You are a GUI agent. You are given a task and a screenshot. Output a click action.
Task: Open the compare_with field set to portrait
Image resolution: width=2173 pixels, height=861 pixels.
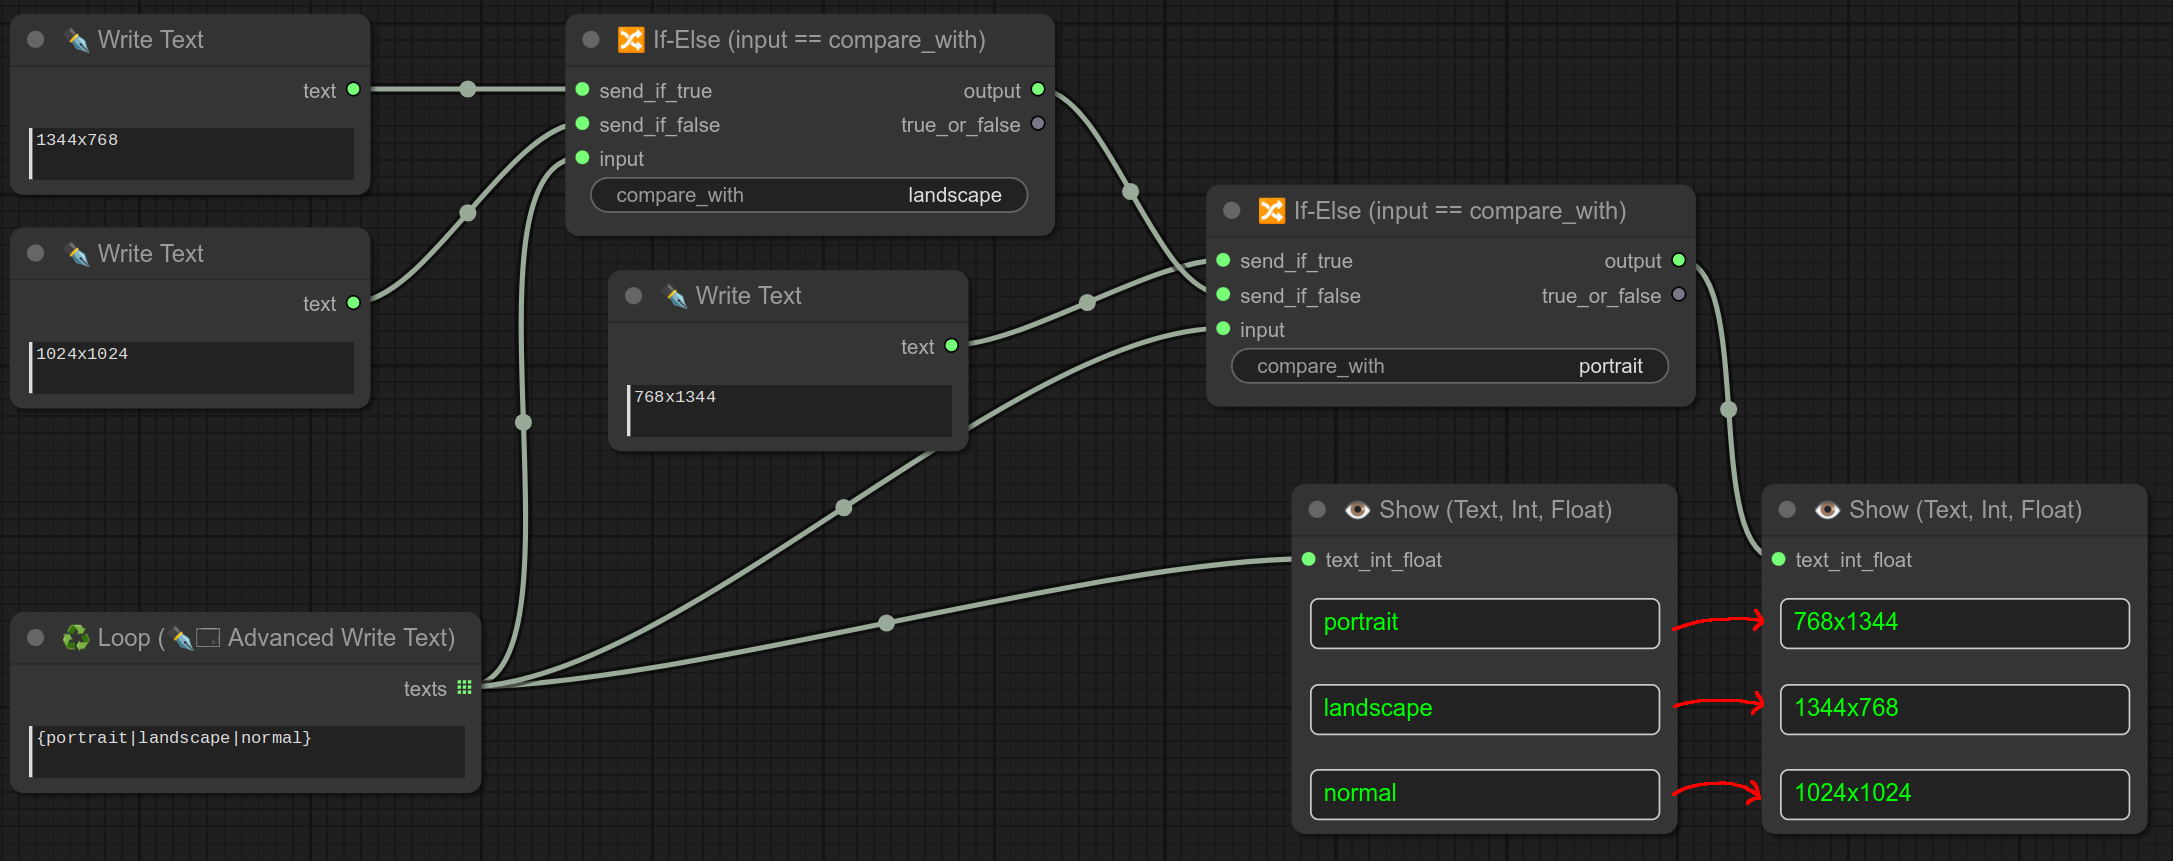click(x=1449, y=366)
